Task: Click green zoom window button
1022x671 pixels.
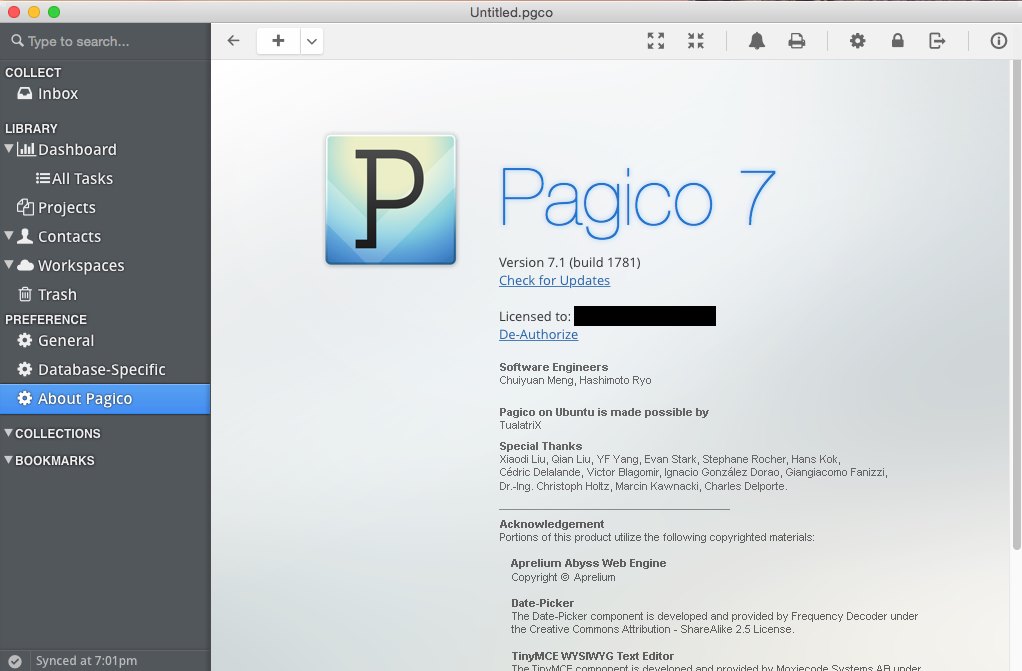Action: pyautogui.click(x=54, y=12)
